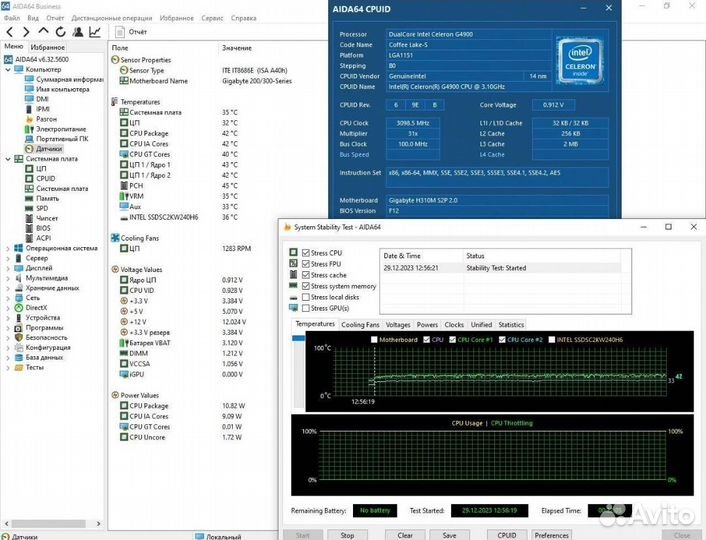Click the right arrow of tree scrollbar
706x540 pixels.
[x=99, y=524]
